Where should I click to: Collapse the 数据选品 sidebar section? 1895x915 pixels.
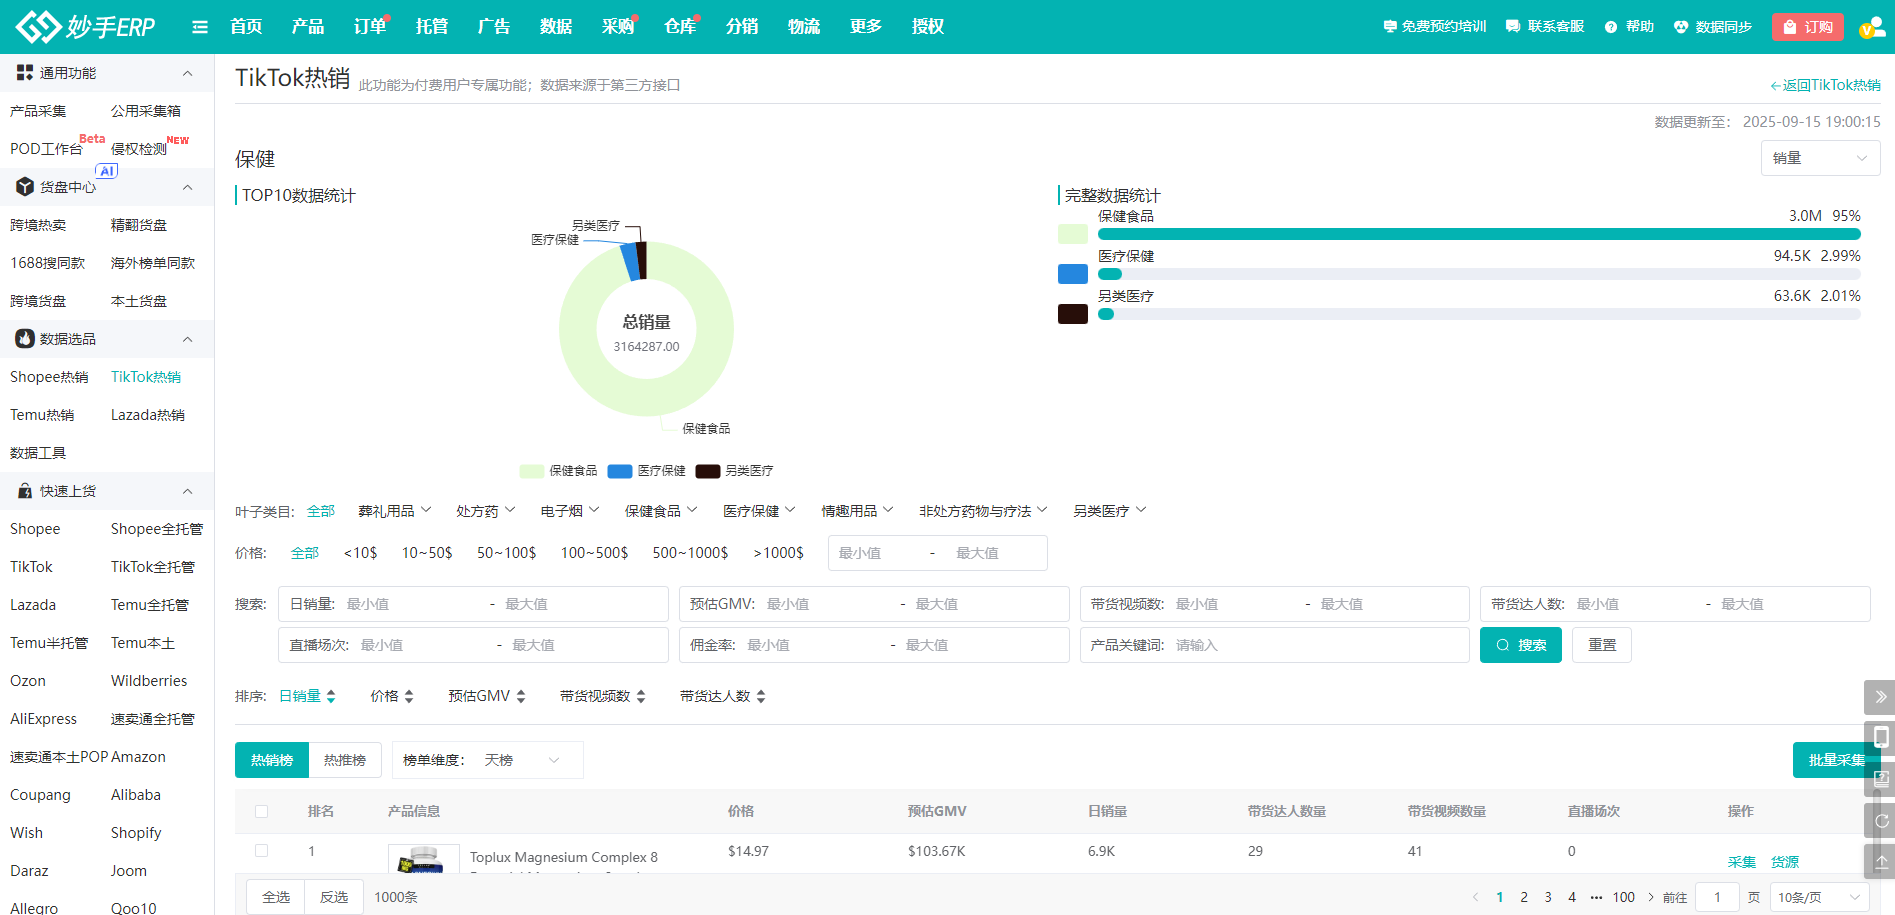(187, 339)
